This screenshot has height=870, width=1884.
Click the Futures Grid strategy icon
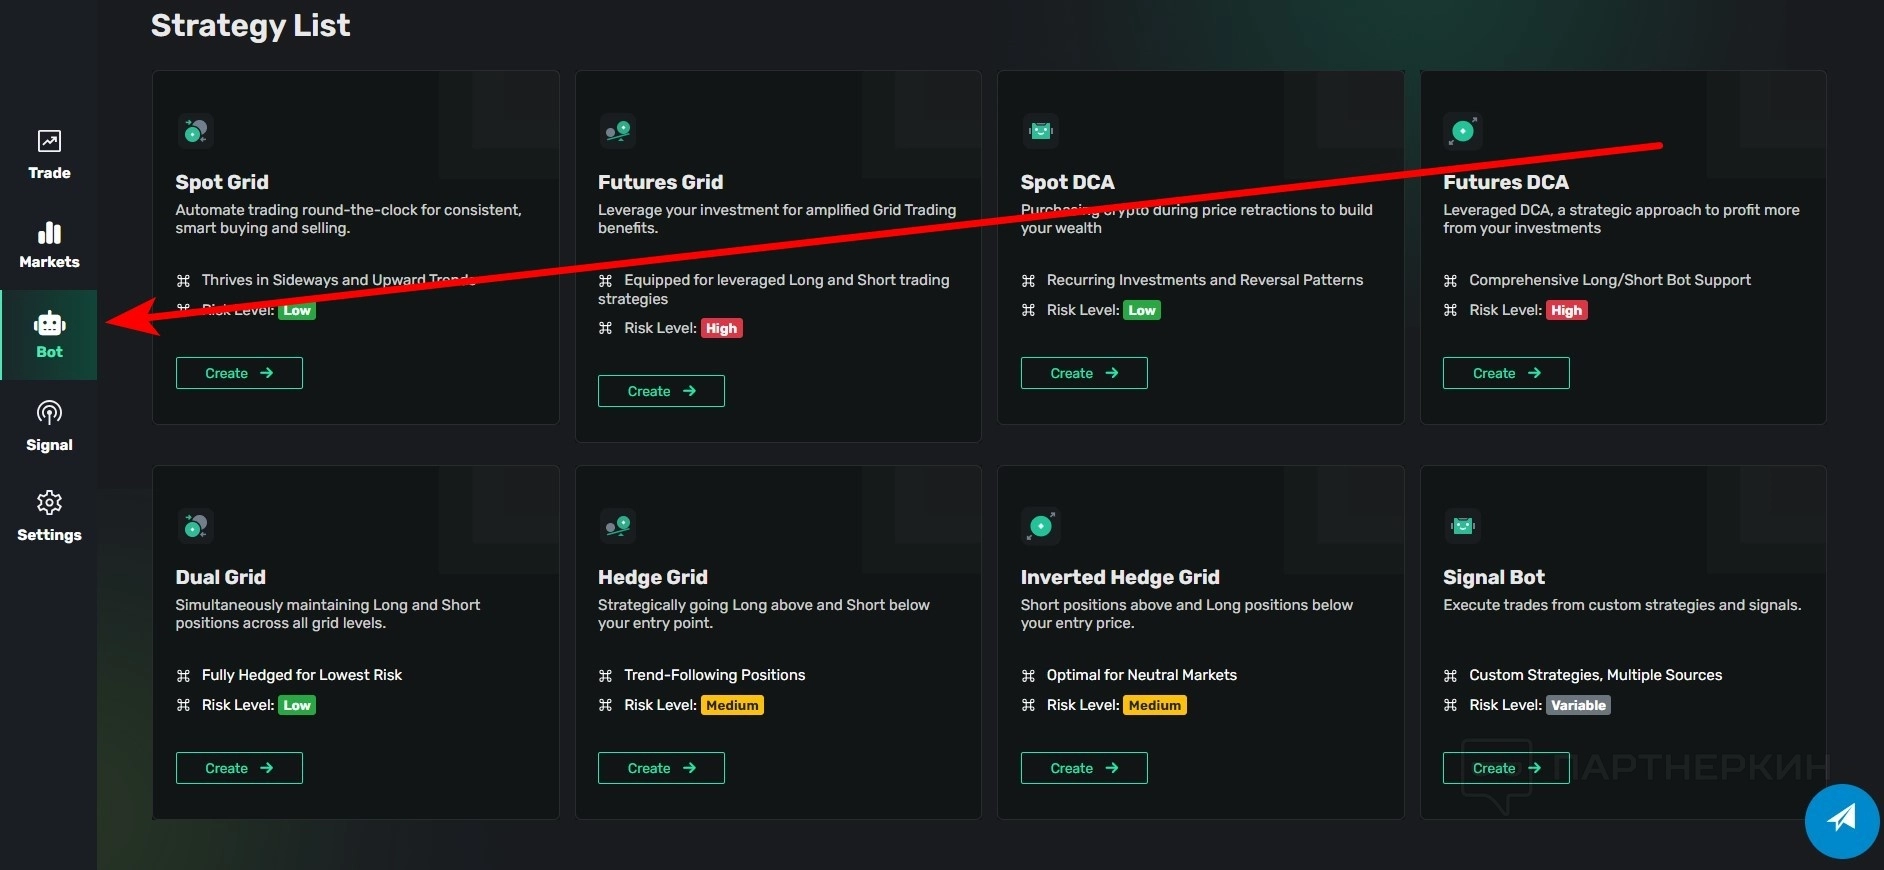(618, 131)
